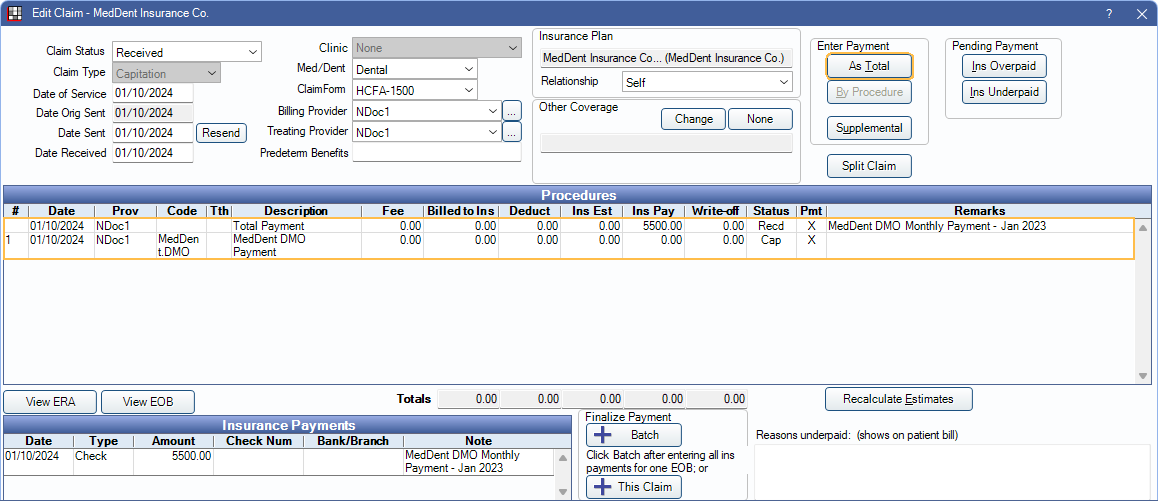1158x501 pixels.
Task: Open the Claim Status dropdown
Action: pos(187,52)
